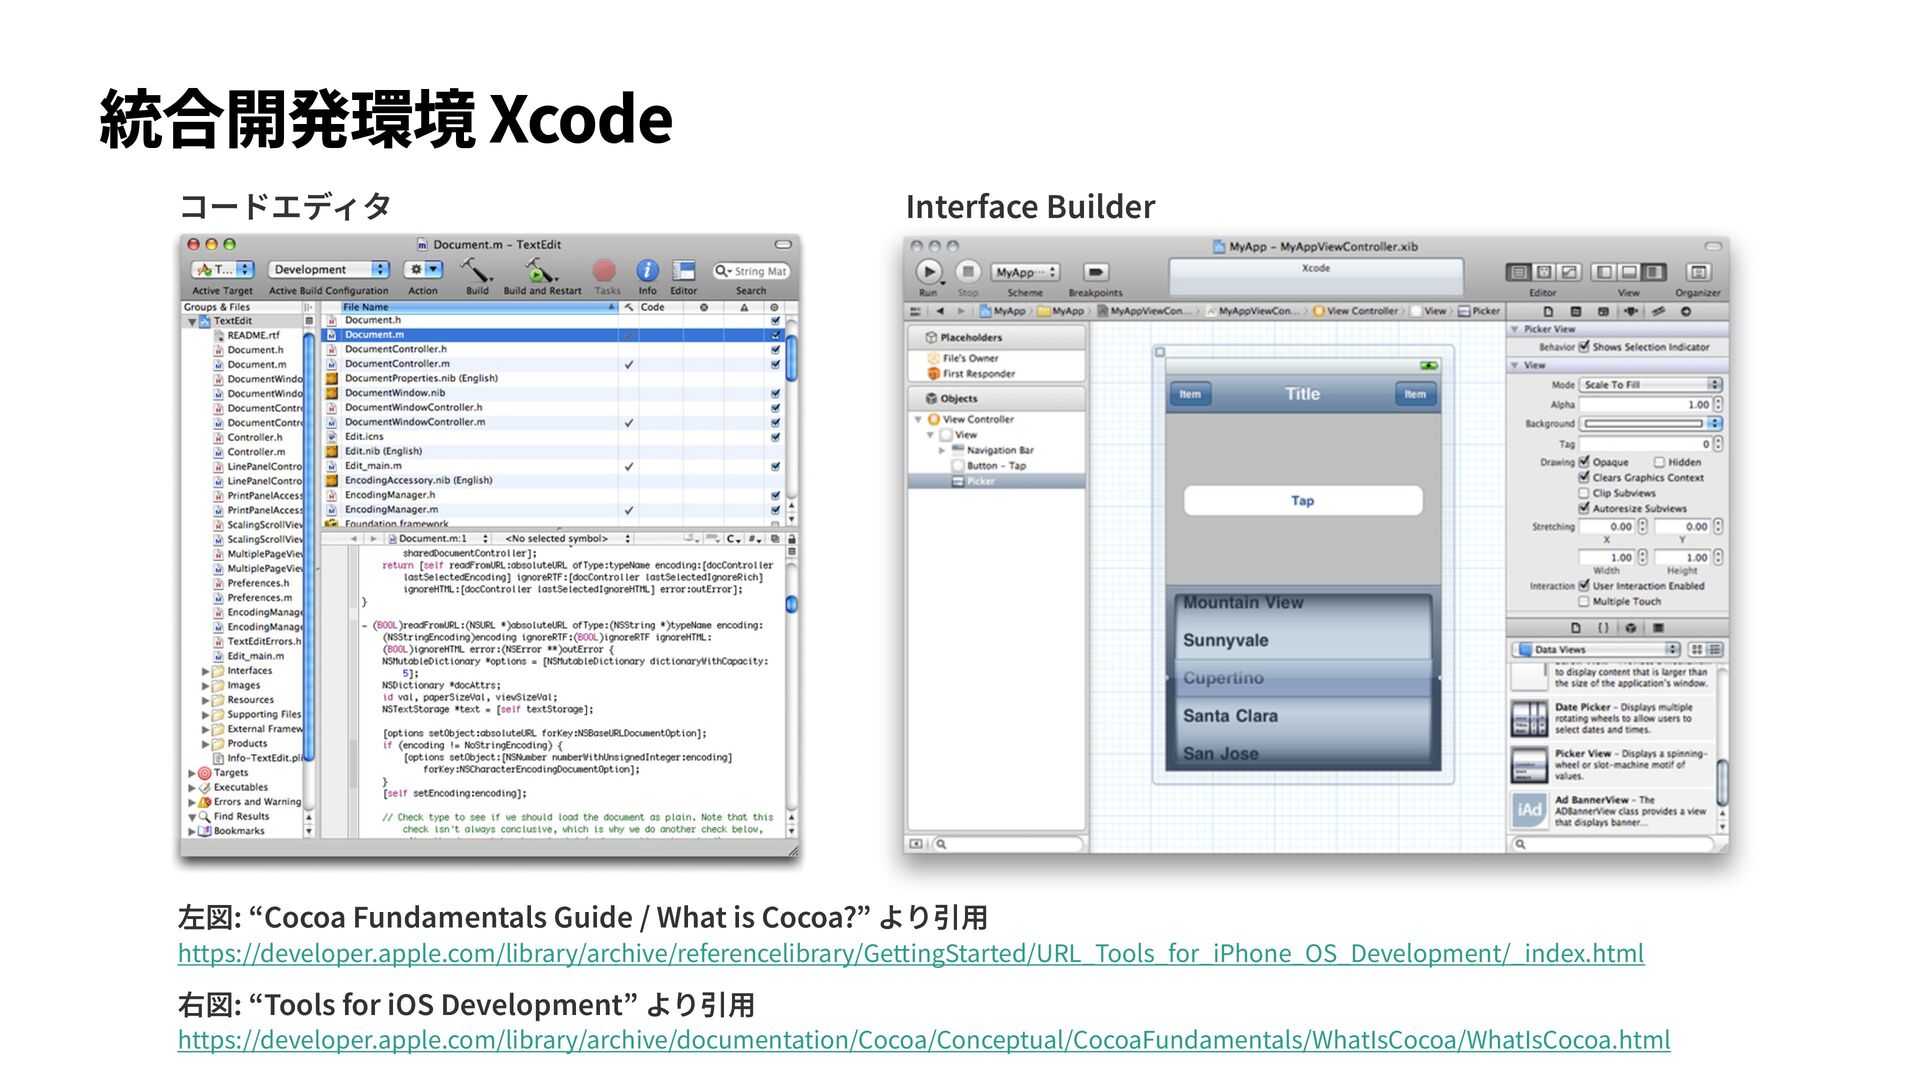The width and height of the screenshot is (1920, 1080).
Task: Click the related files icon in jump bar
Action: tap(915, 311)
